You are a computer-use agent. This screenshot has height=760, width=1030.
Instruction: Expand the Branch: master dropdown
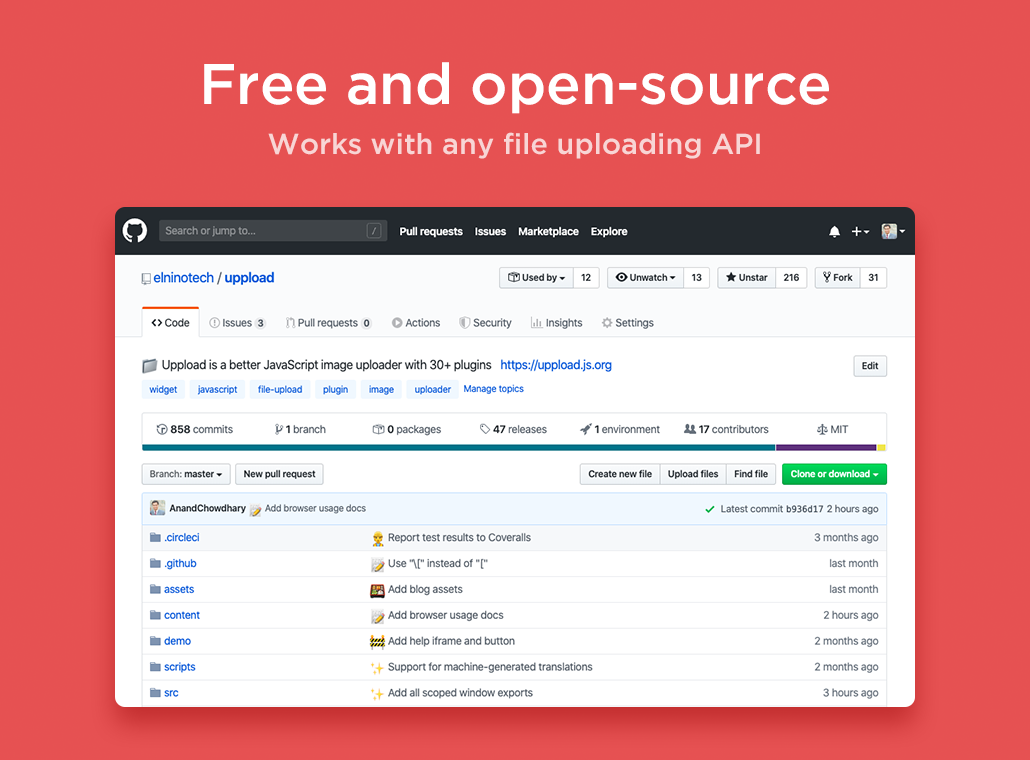(x=186, y=474)
